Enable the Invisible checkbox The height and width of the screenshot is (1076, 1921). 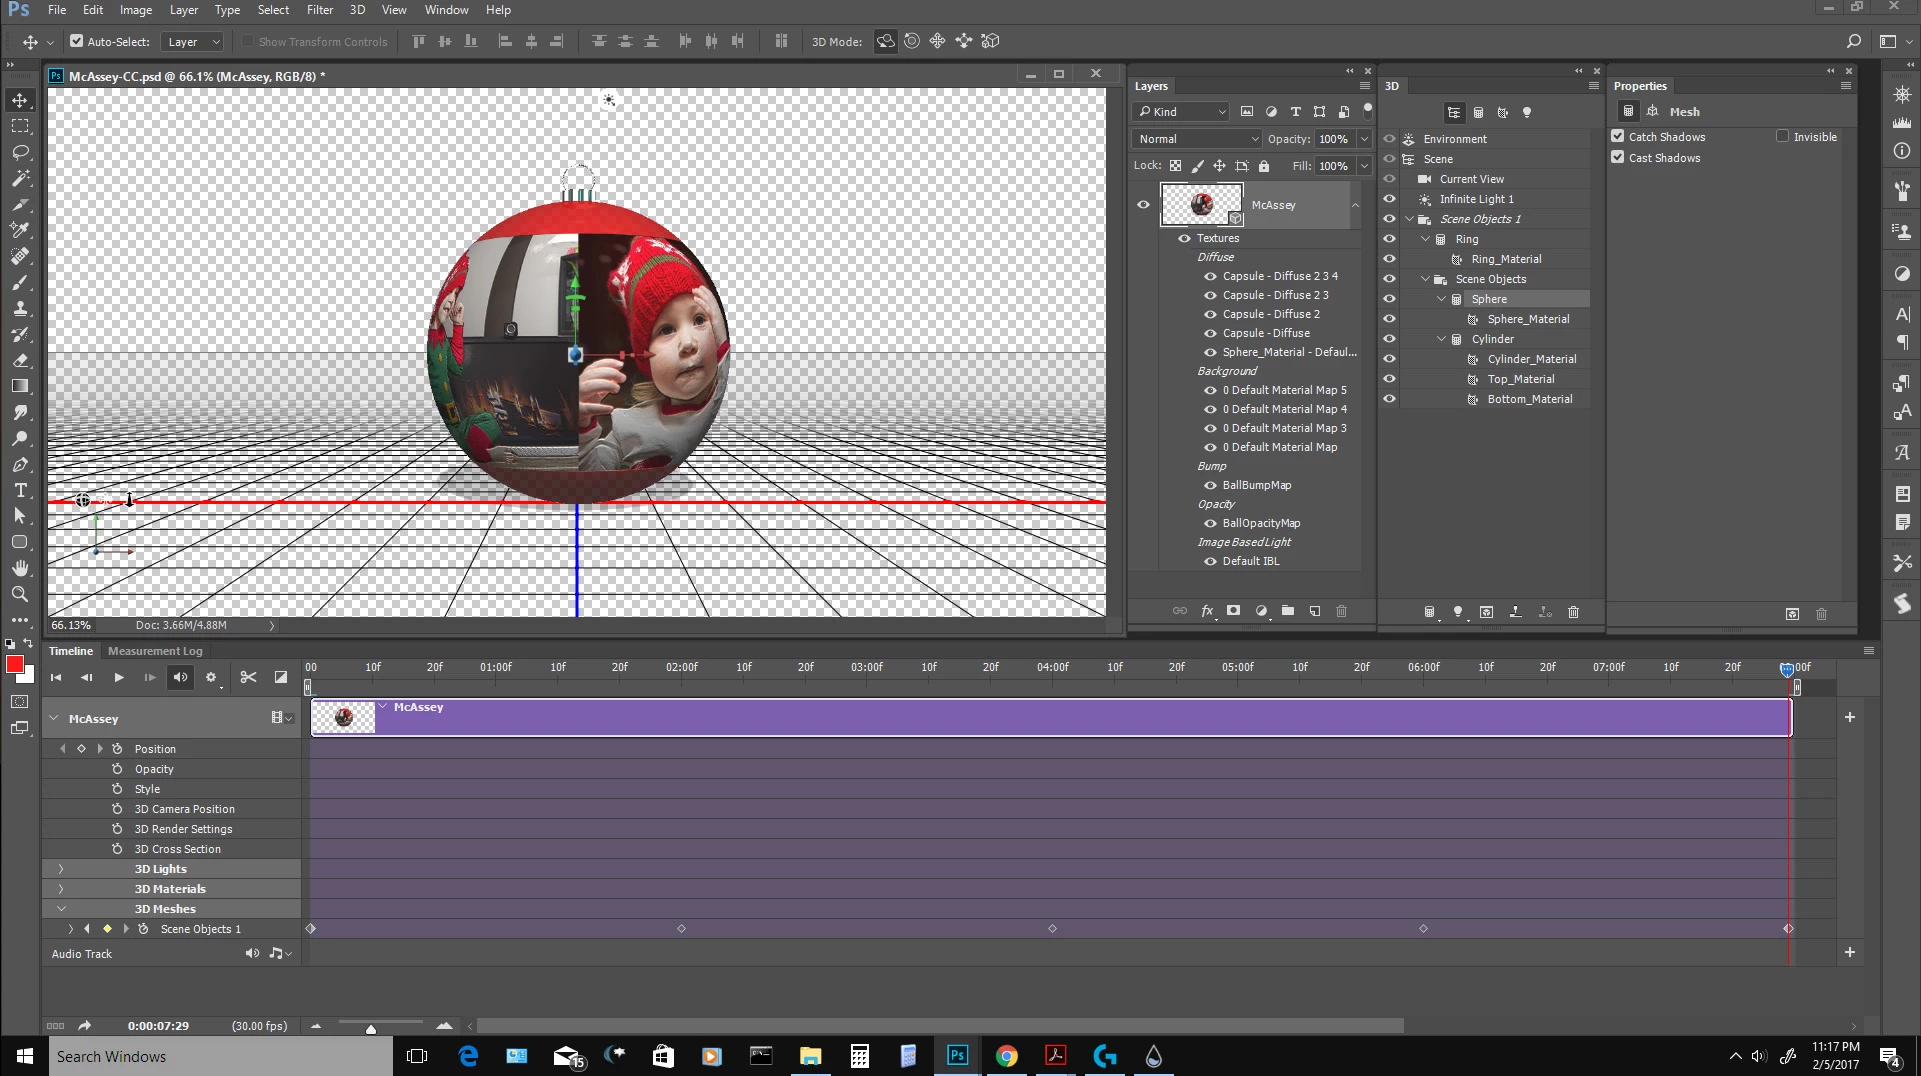[1783, 137]
